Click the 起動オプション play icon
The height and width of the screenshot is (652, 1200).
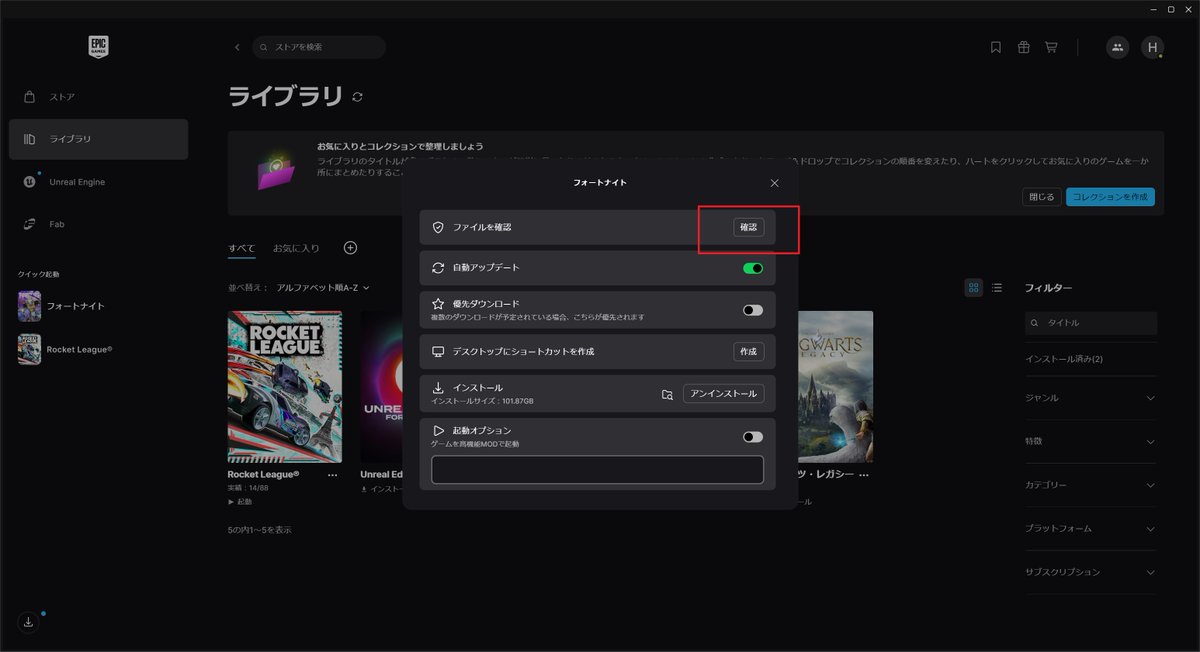pyautogui.click(x=438, y=430)
